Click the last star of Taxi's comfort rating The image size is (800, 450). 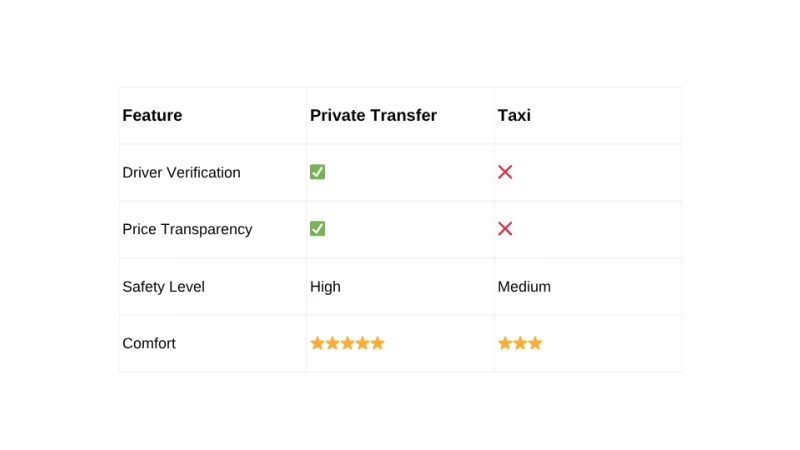point(535,343)
